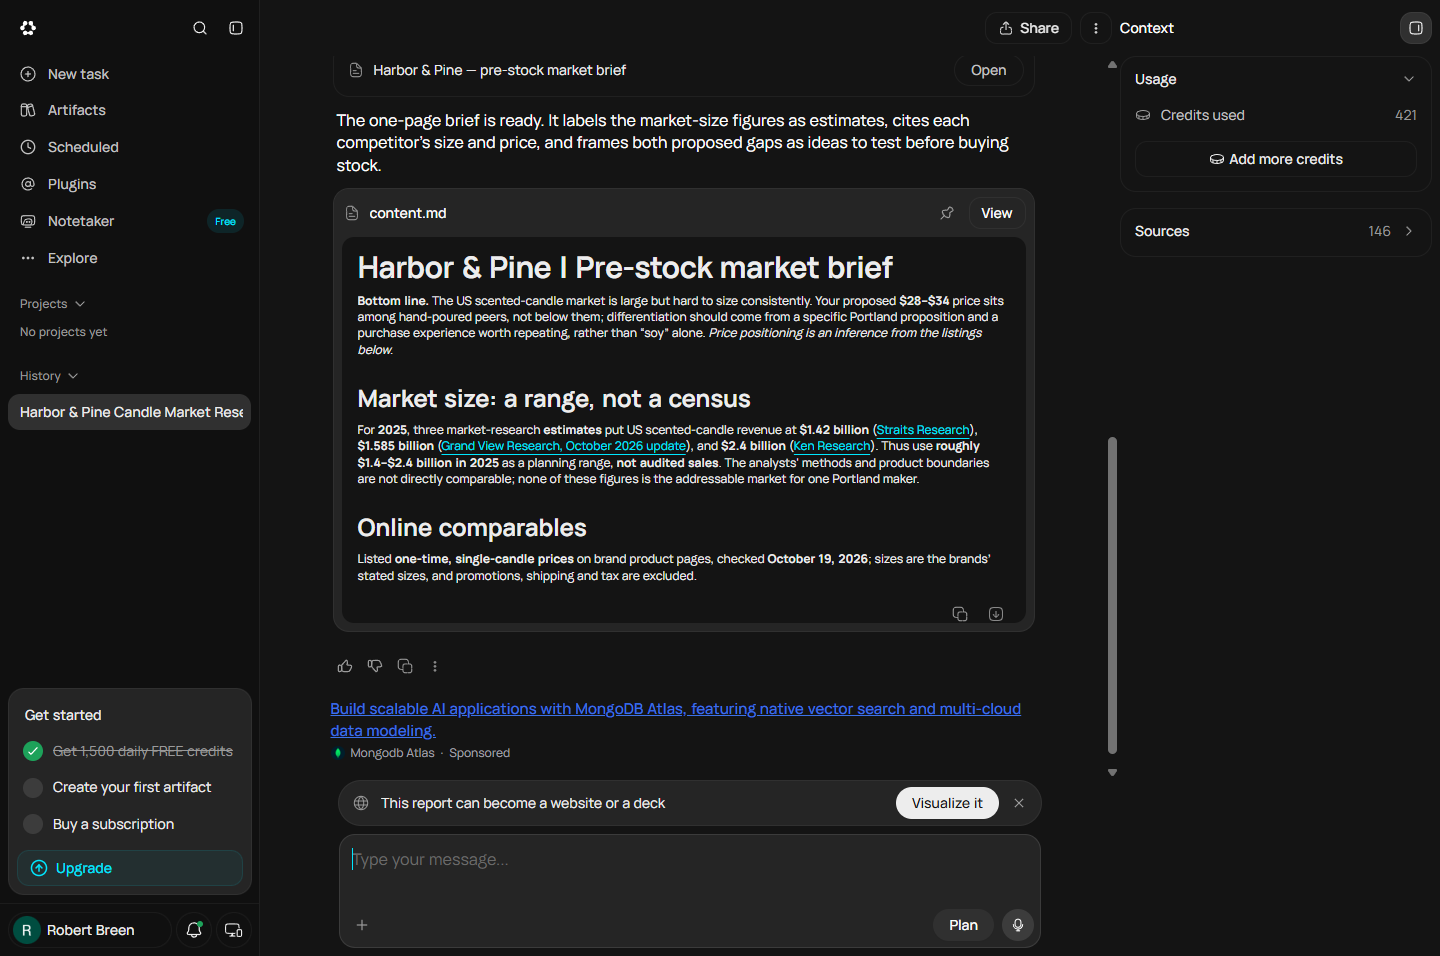Open the Harbor & Pine market brief
Image resolution: width=1440 pixels, height=956 pixels.
988,70
